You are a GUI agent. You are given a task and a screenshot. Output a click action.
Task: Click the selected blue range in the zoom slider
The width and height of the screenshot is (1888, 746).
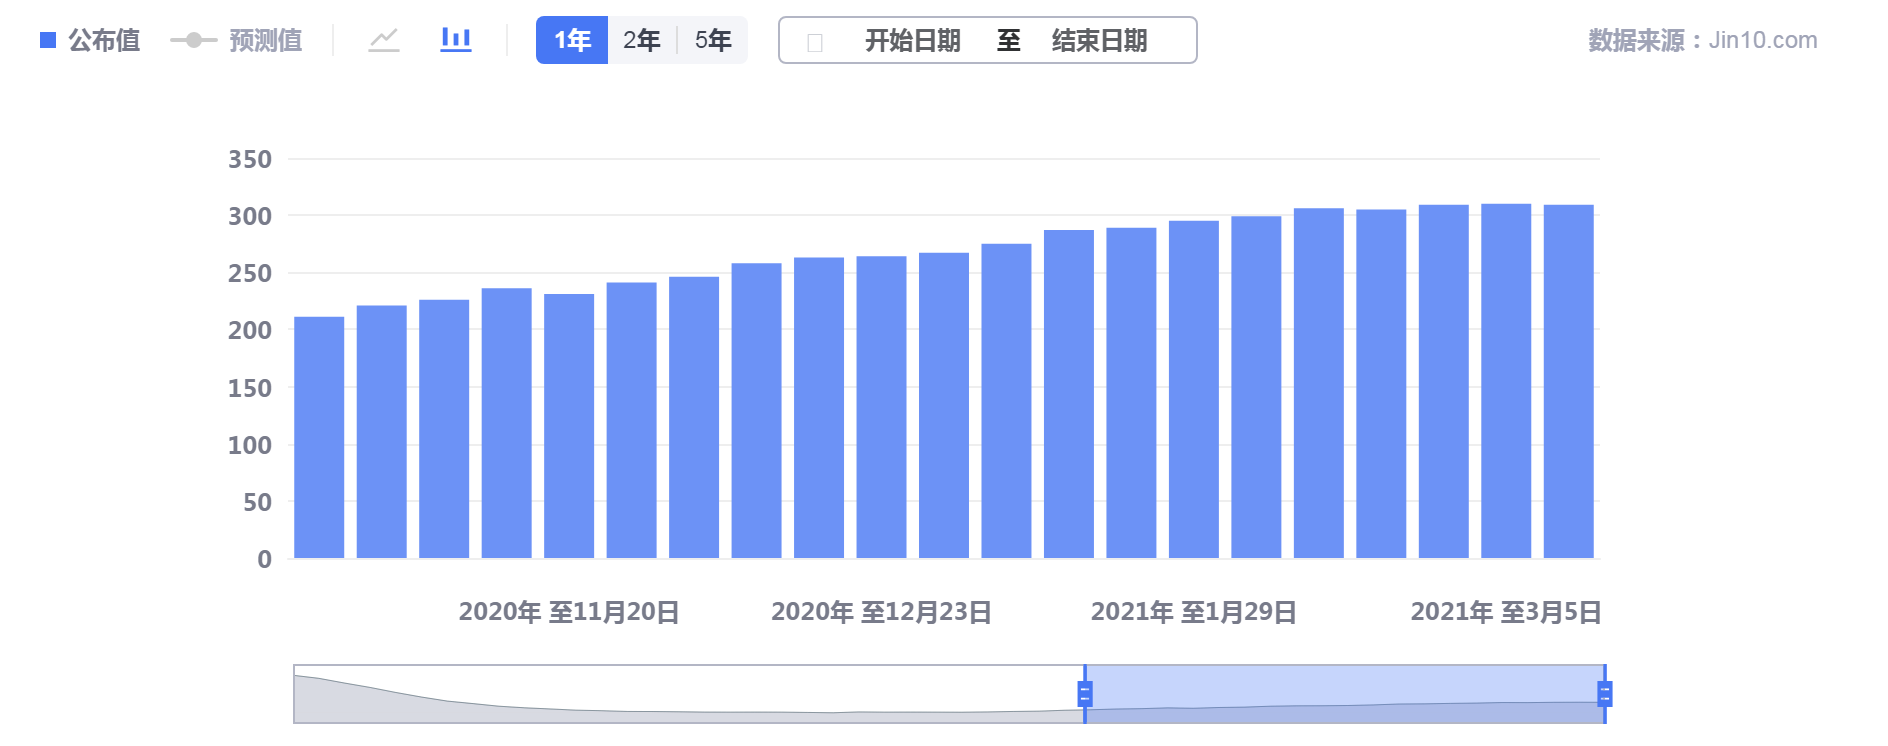coord(1345,694)
